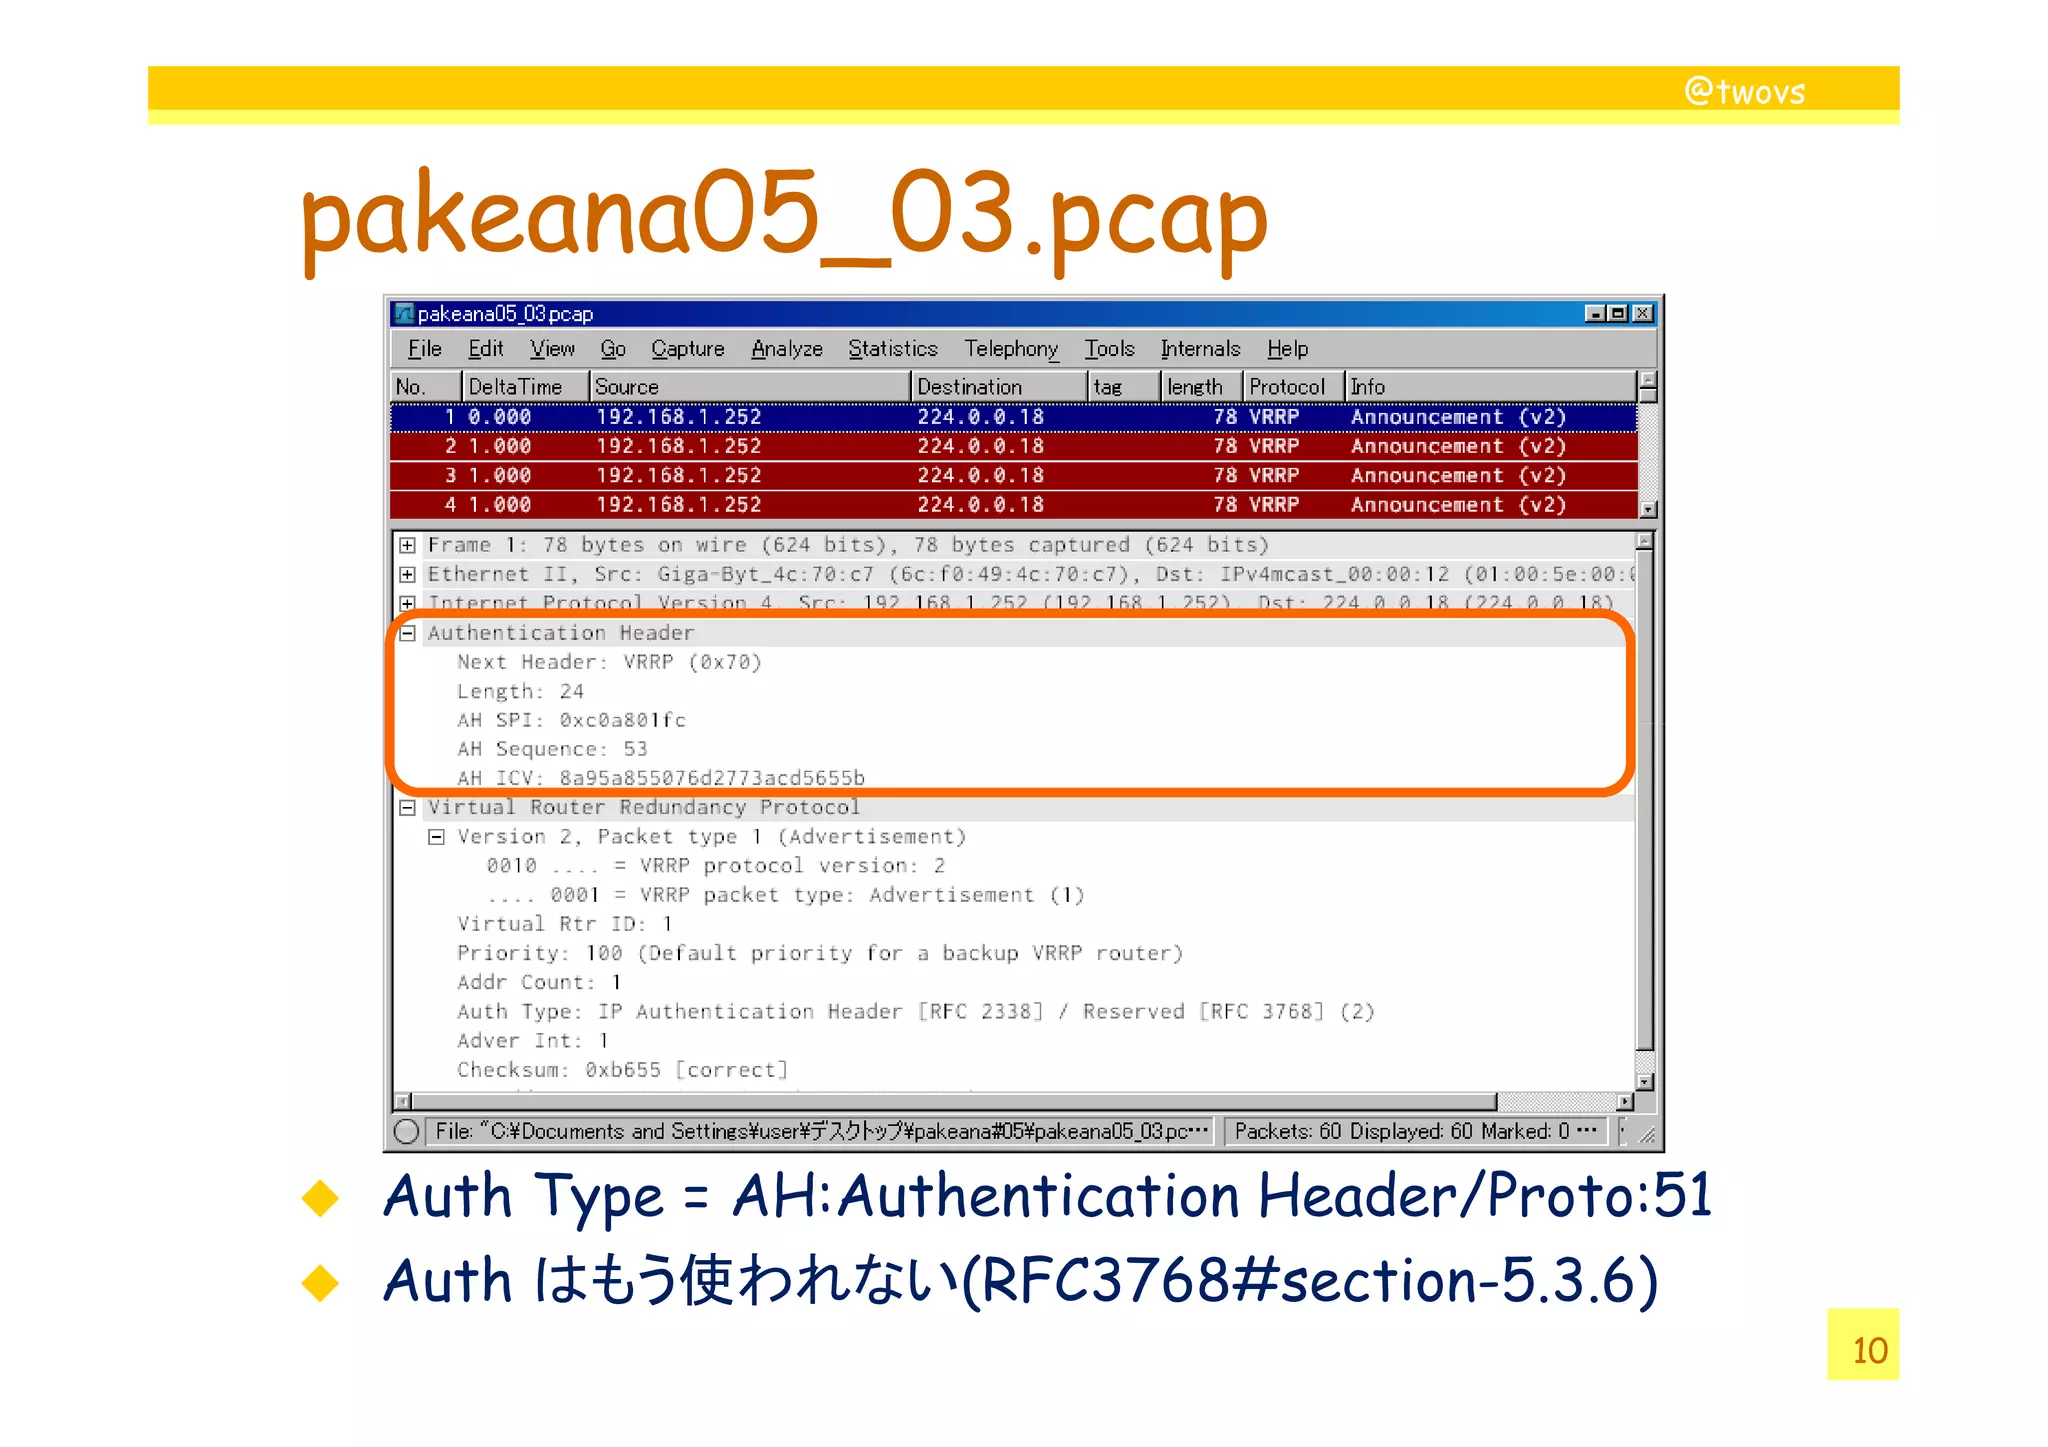Sort by Destination column header
Screen dimensions: 2048x1447
pos(999,387)
